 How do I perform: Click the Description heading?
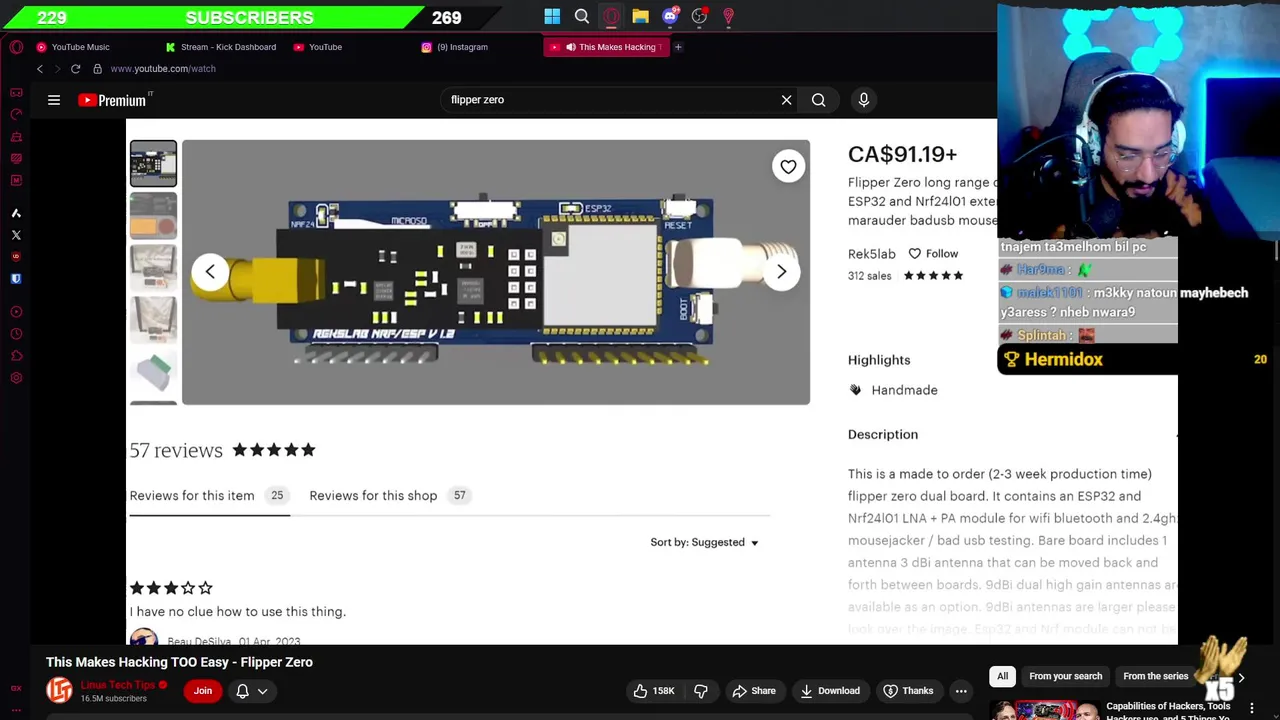point(883,435)
